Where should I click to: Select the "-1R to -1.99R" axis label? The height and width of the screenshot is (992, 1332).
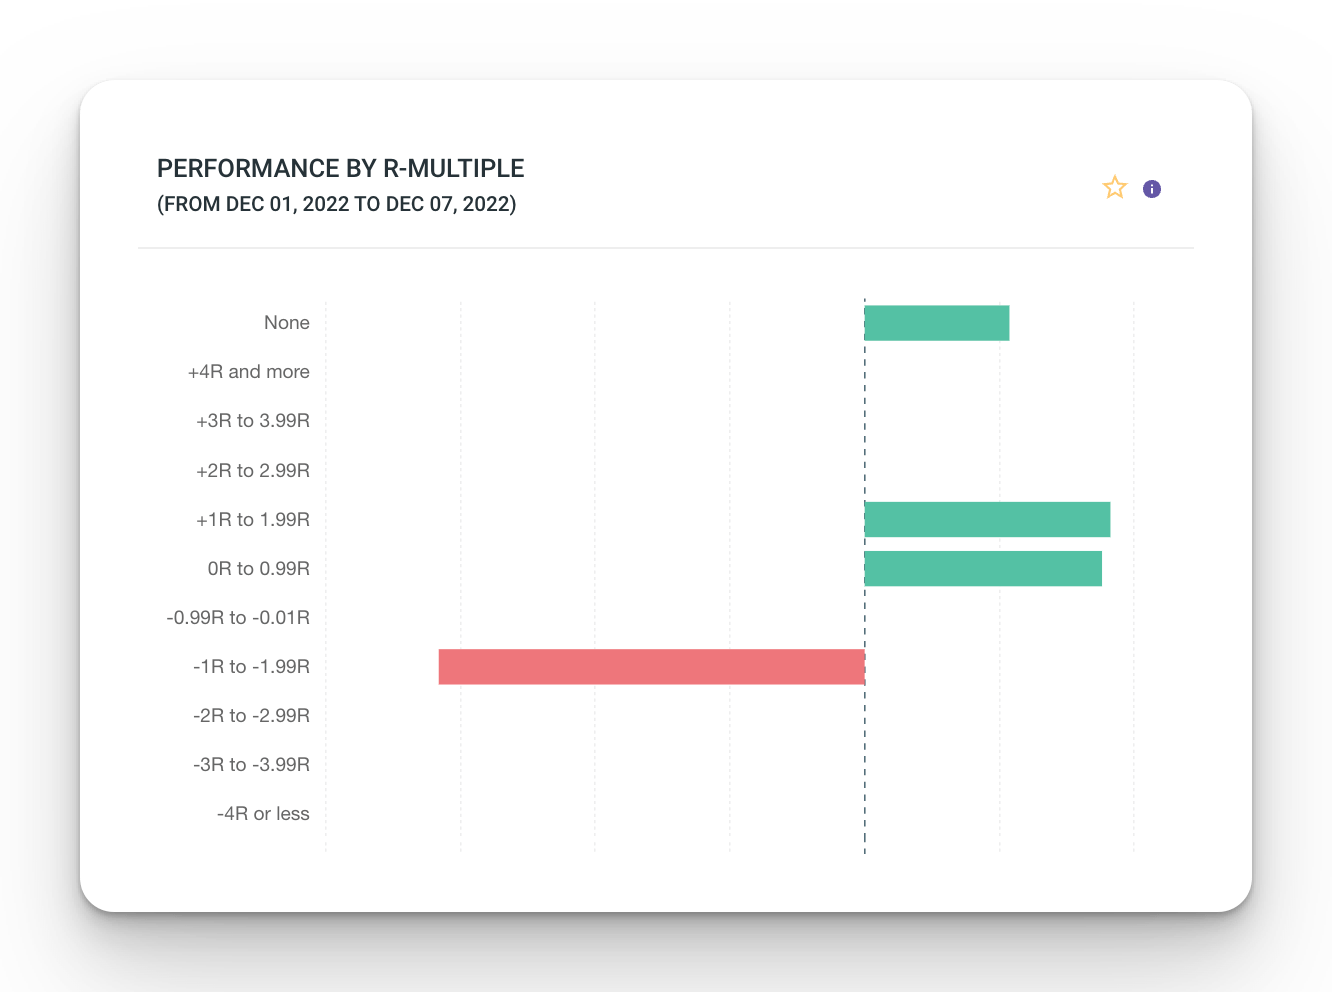click(251, 667)
